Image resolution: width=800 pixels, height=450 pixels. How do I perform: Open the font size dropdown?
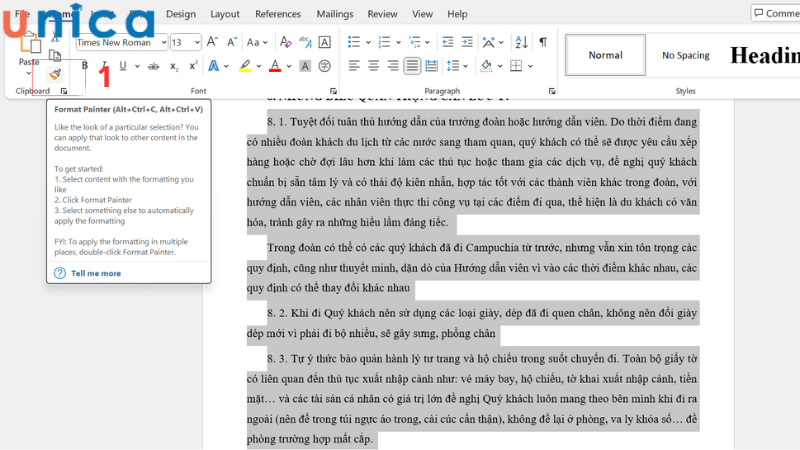pos(196,42)
